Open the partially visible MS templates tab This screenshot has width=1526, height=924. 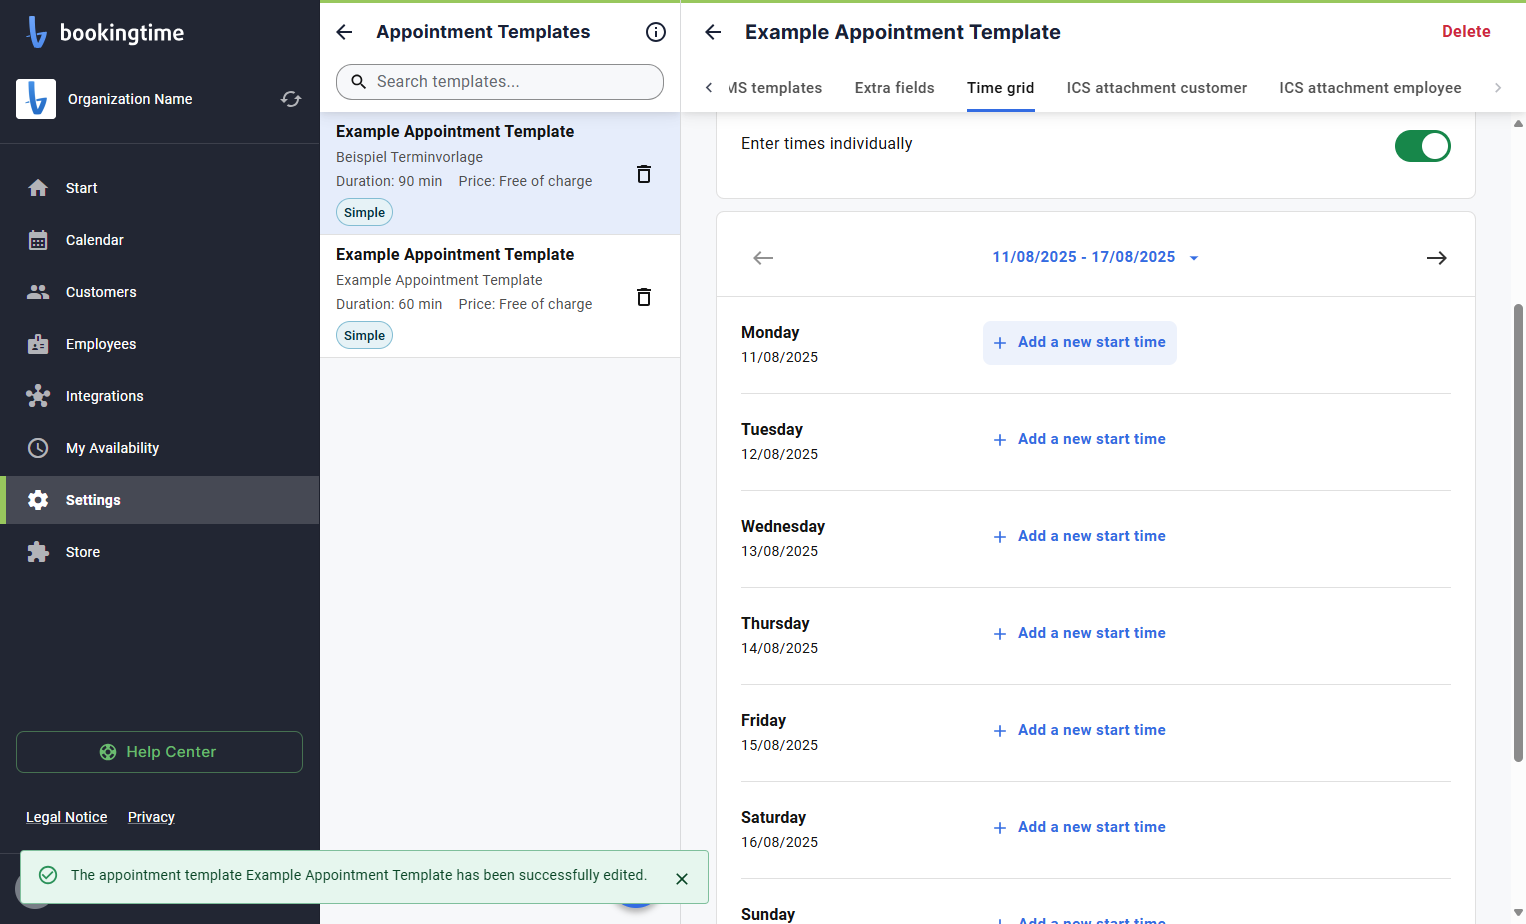point(776,88)
